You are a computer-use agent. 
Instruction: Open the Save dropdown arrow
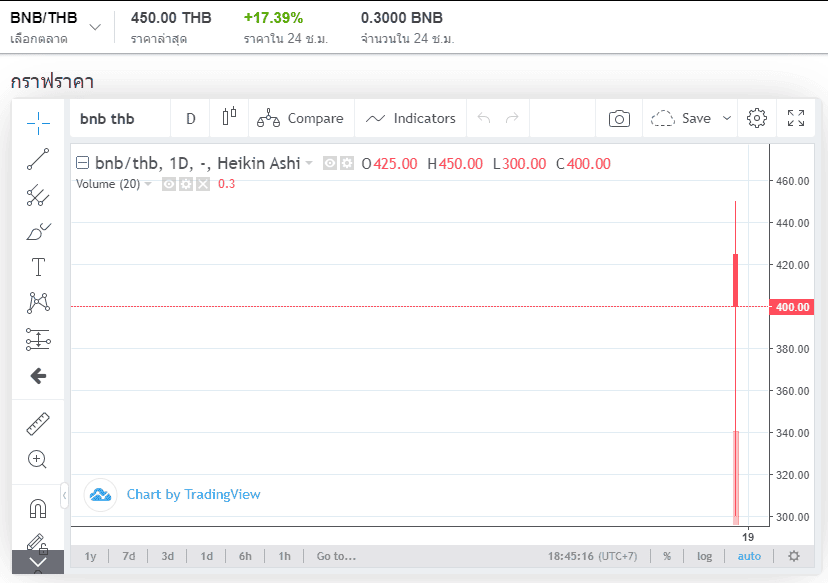coord(727,118)
